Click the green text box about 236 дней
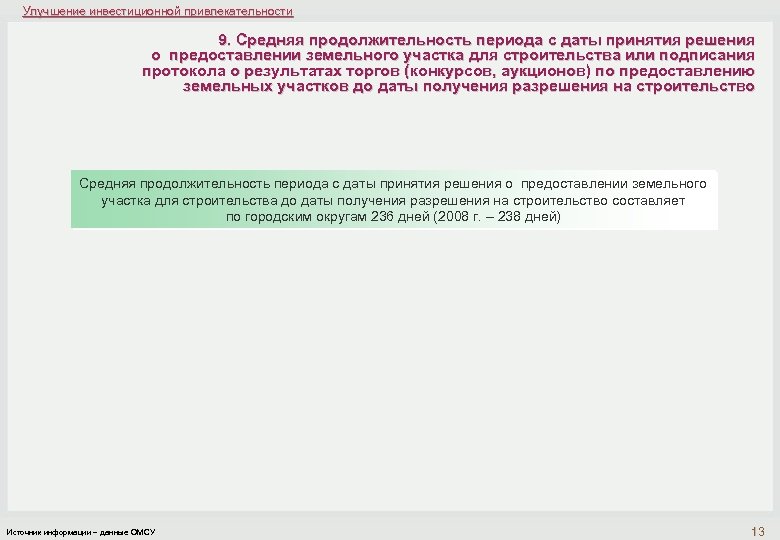 pos(394,199)
